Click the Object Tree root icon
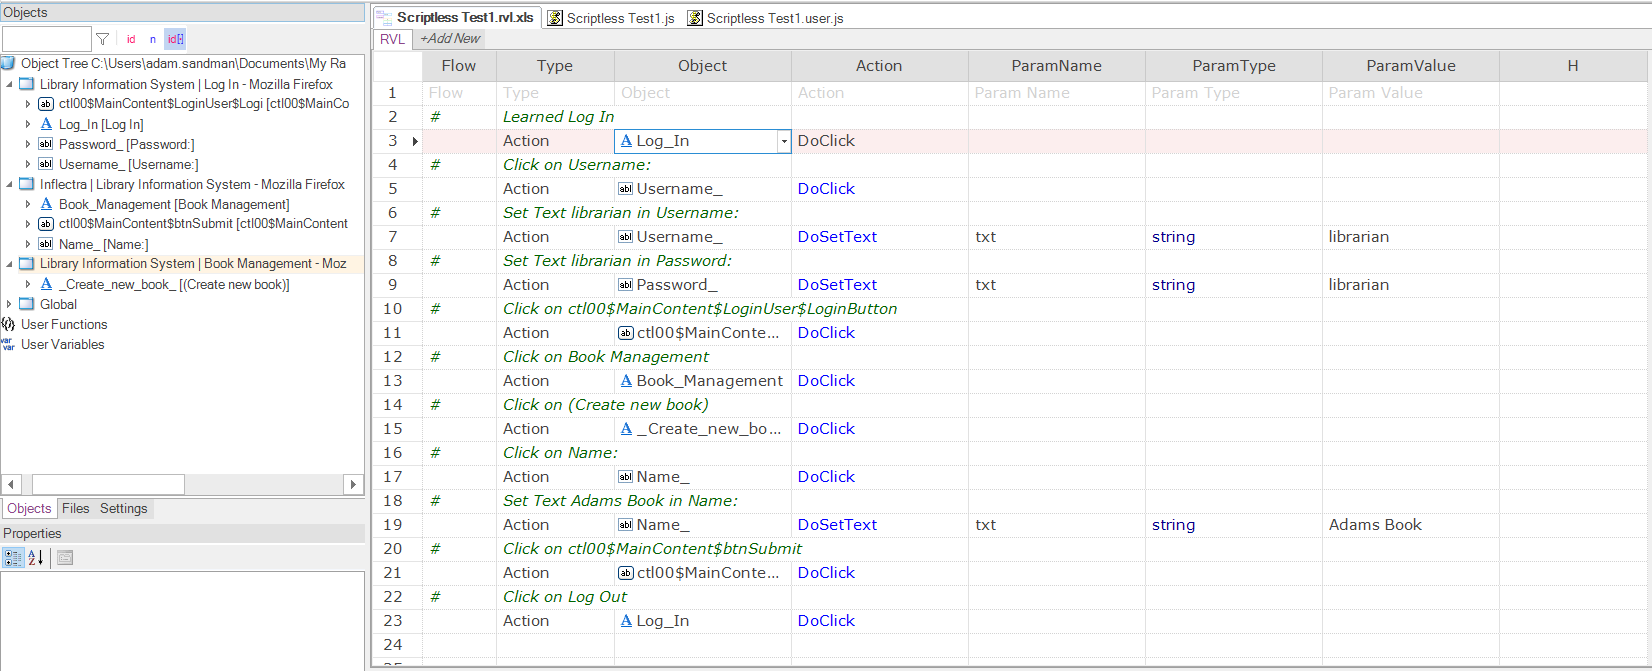Screen dimensions: 1652x671 tap(8, 63)
